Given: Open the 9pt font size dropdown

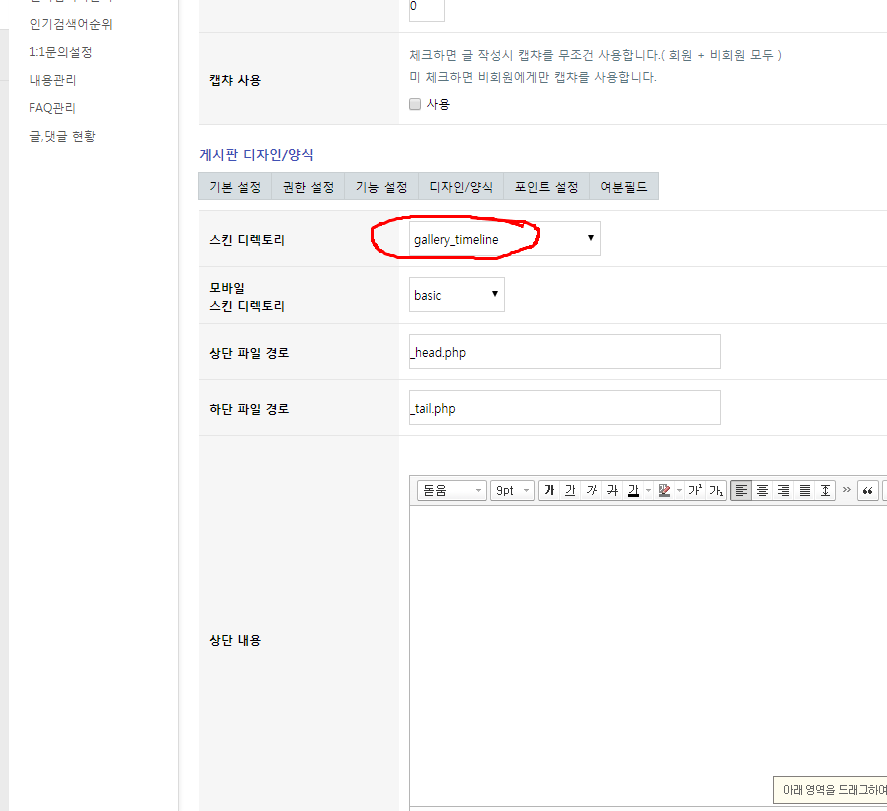Looking at the screenshot, I should click(512, 490).
